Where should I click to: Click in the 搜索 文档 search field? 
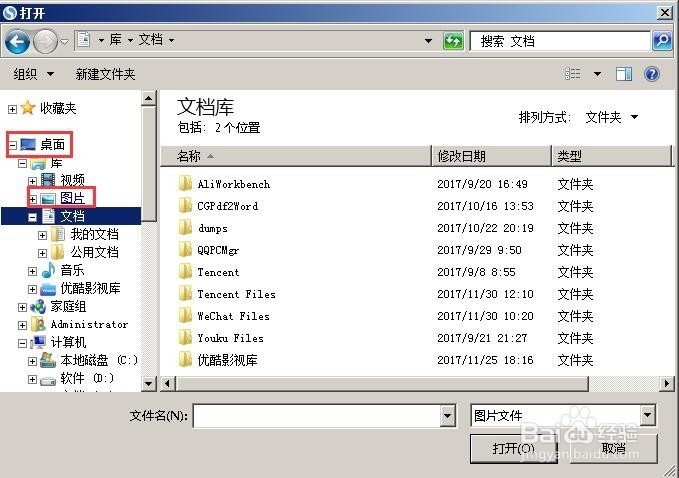[x=560, y=41]
